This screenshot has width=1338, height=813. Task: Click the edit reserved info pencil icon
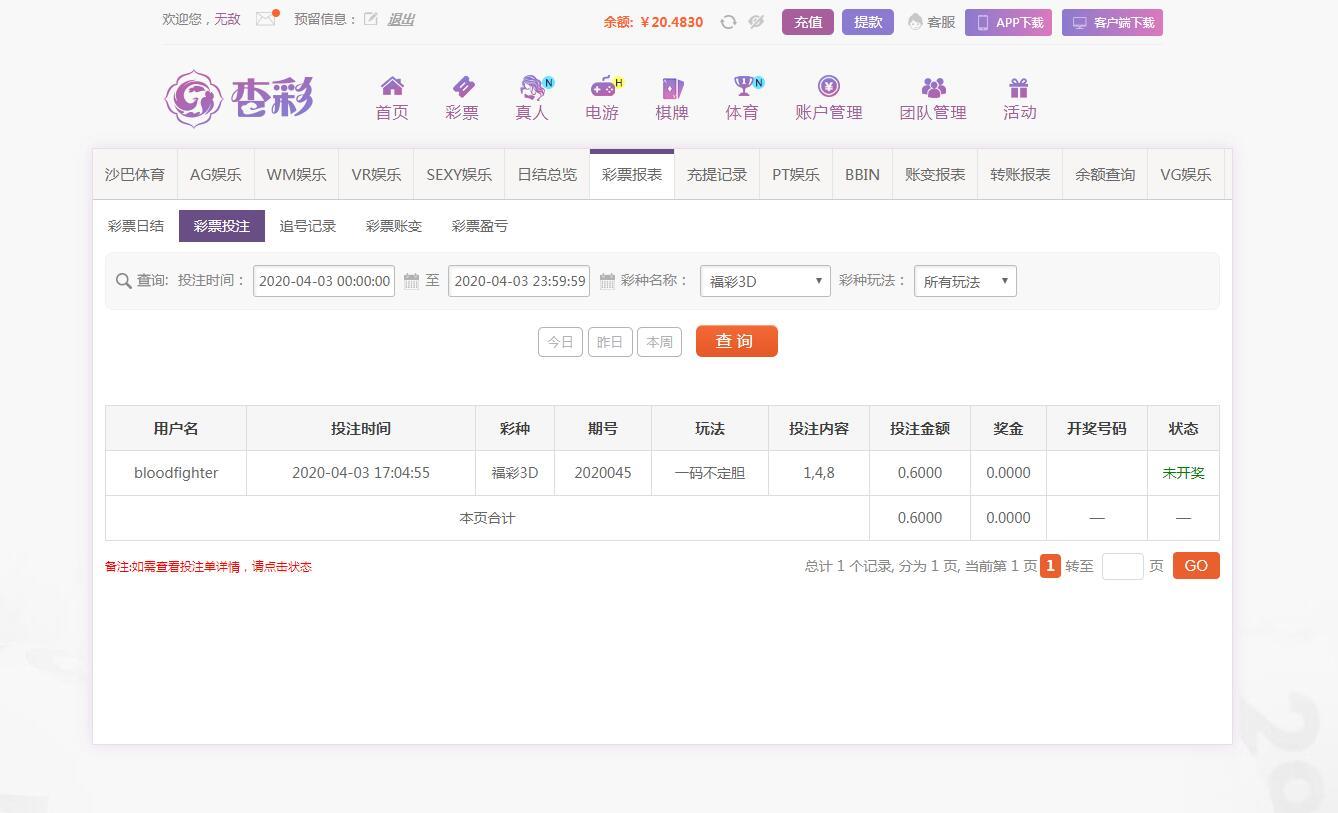pyautogui.click(x=371, y=19)
